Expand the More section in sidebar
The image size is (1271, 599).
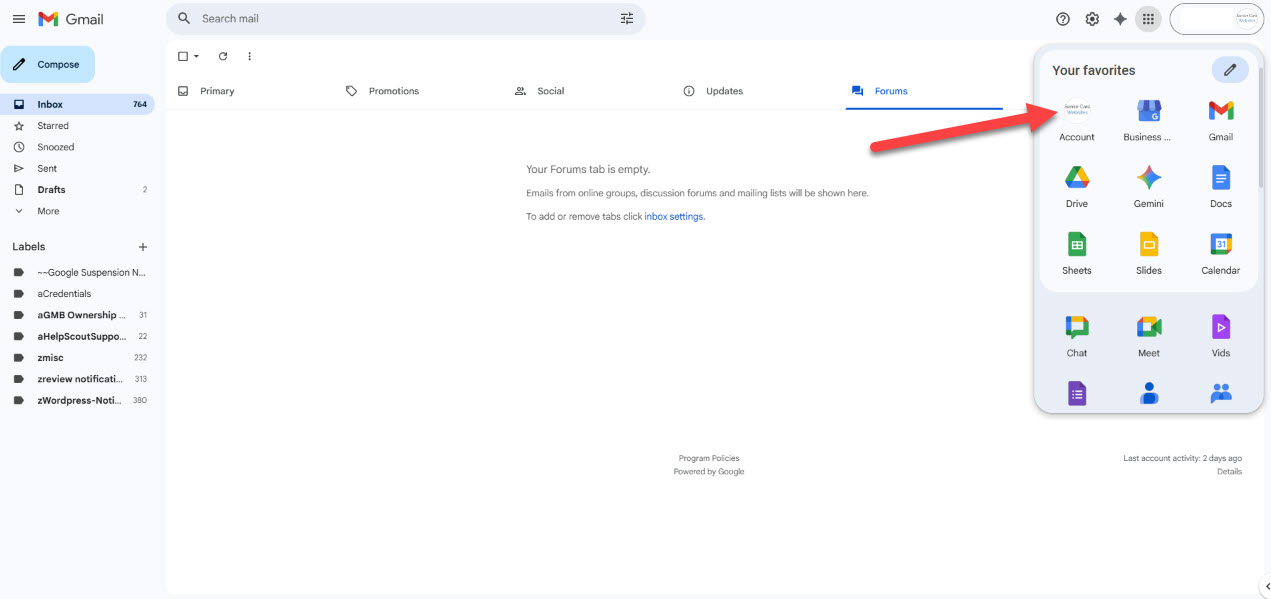47,211
